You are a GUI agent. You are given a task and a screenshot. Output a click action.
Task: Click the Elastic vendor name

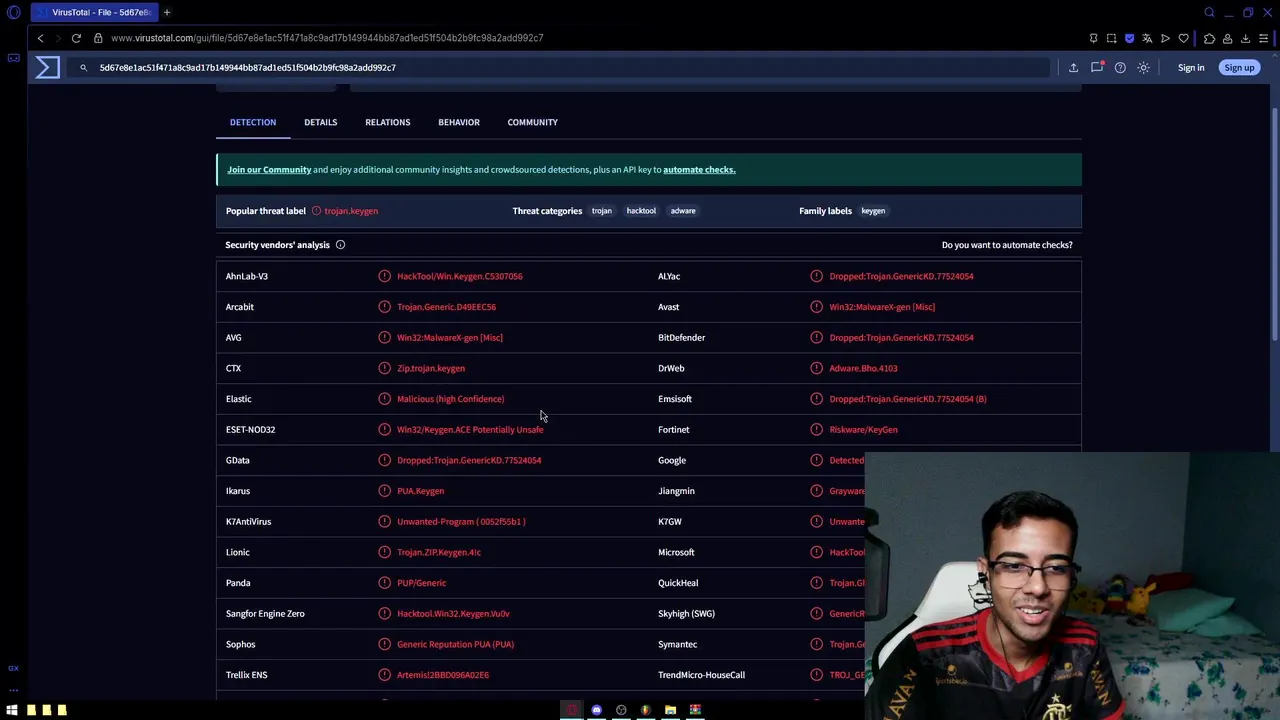click(239, 399)
